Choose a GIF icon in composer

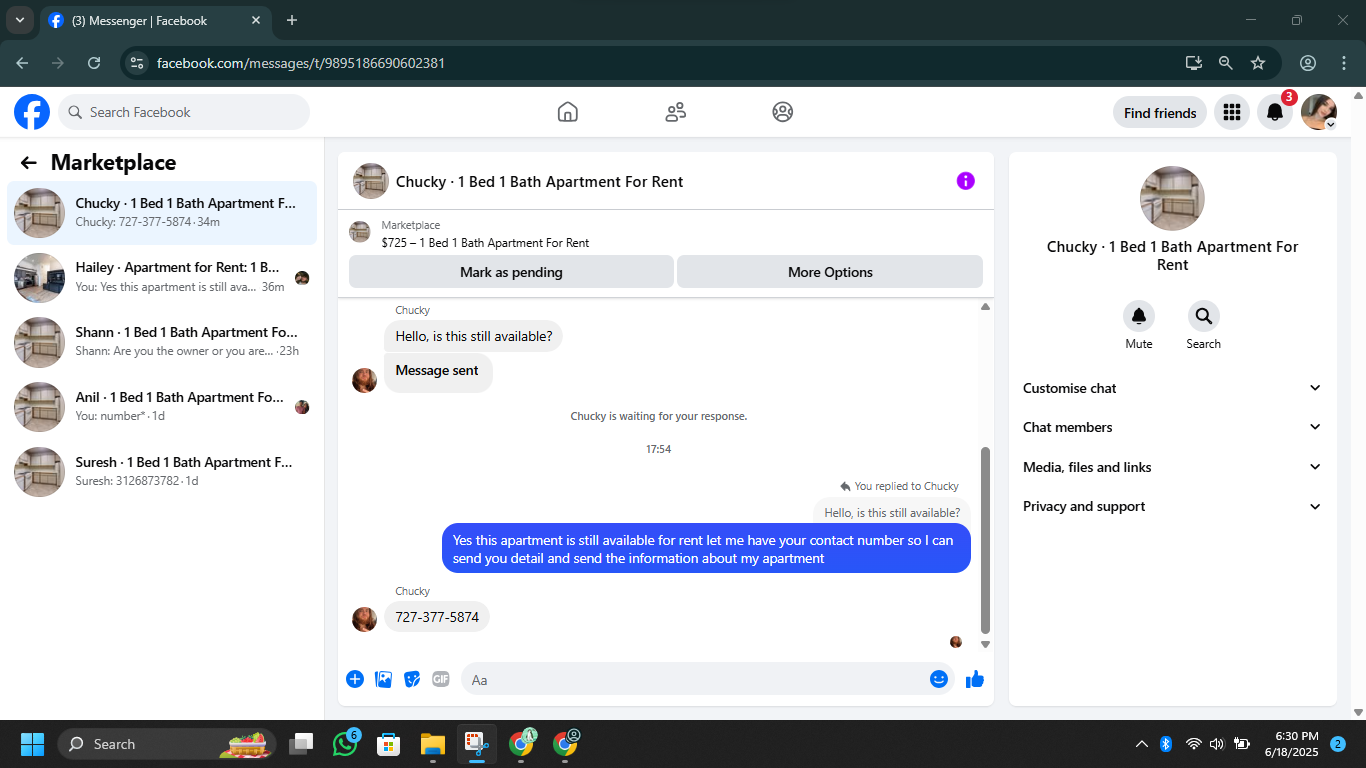(441, 679)
